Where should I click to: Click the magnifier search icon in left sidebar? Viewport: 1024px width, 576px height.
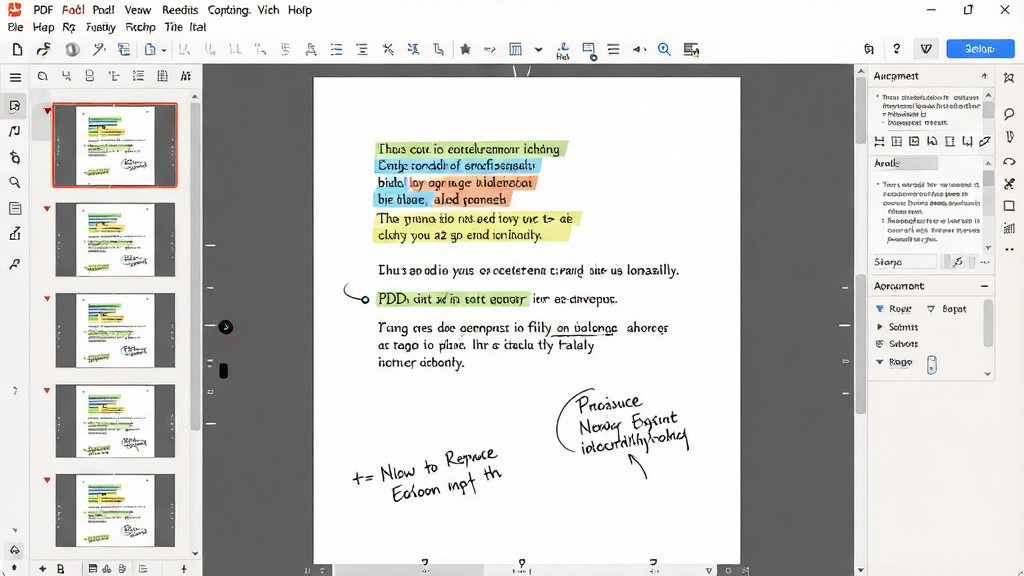click(x=14, y=183)
